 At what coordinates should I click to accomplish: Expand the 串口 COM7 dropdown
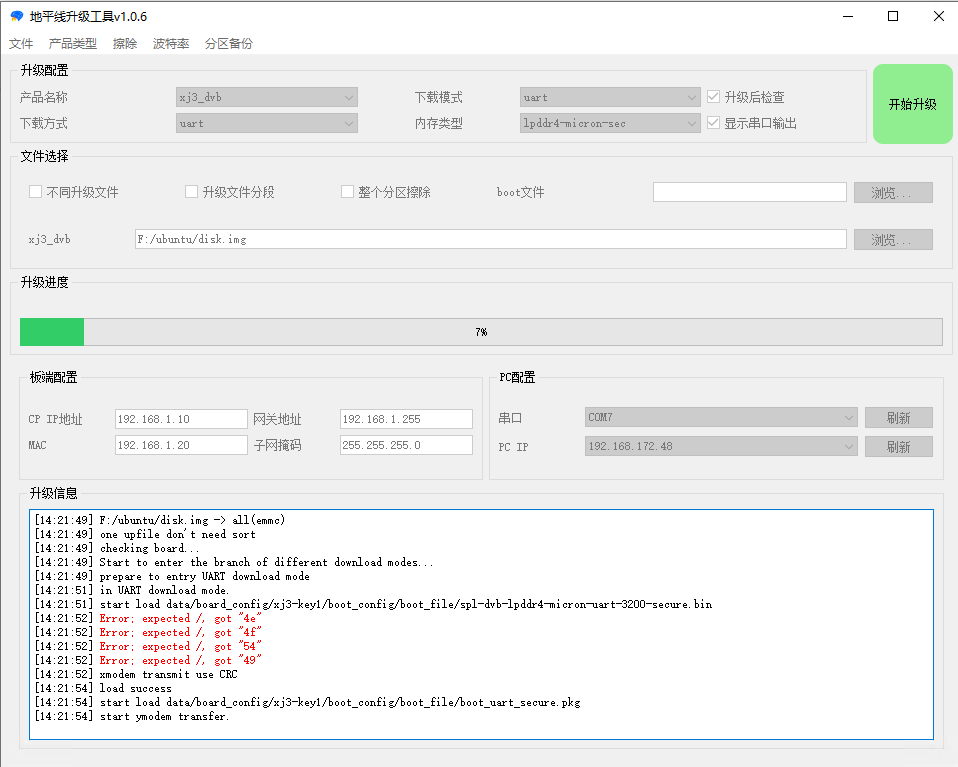721,417
